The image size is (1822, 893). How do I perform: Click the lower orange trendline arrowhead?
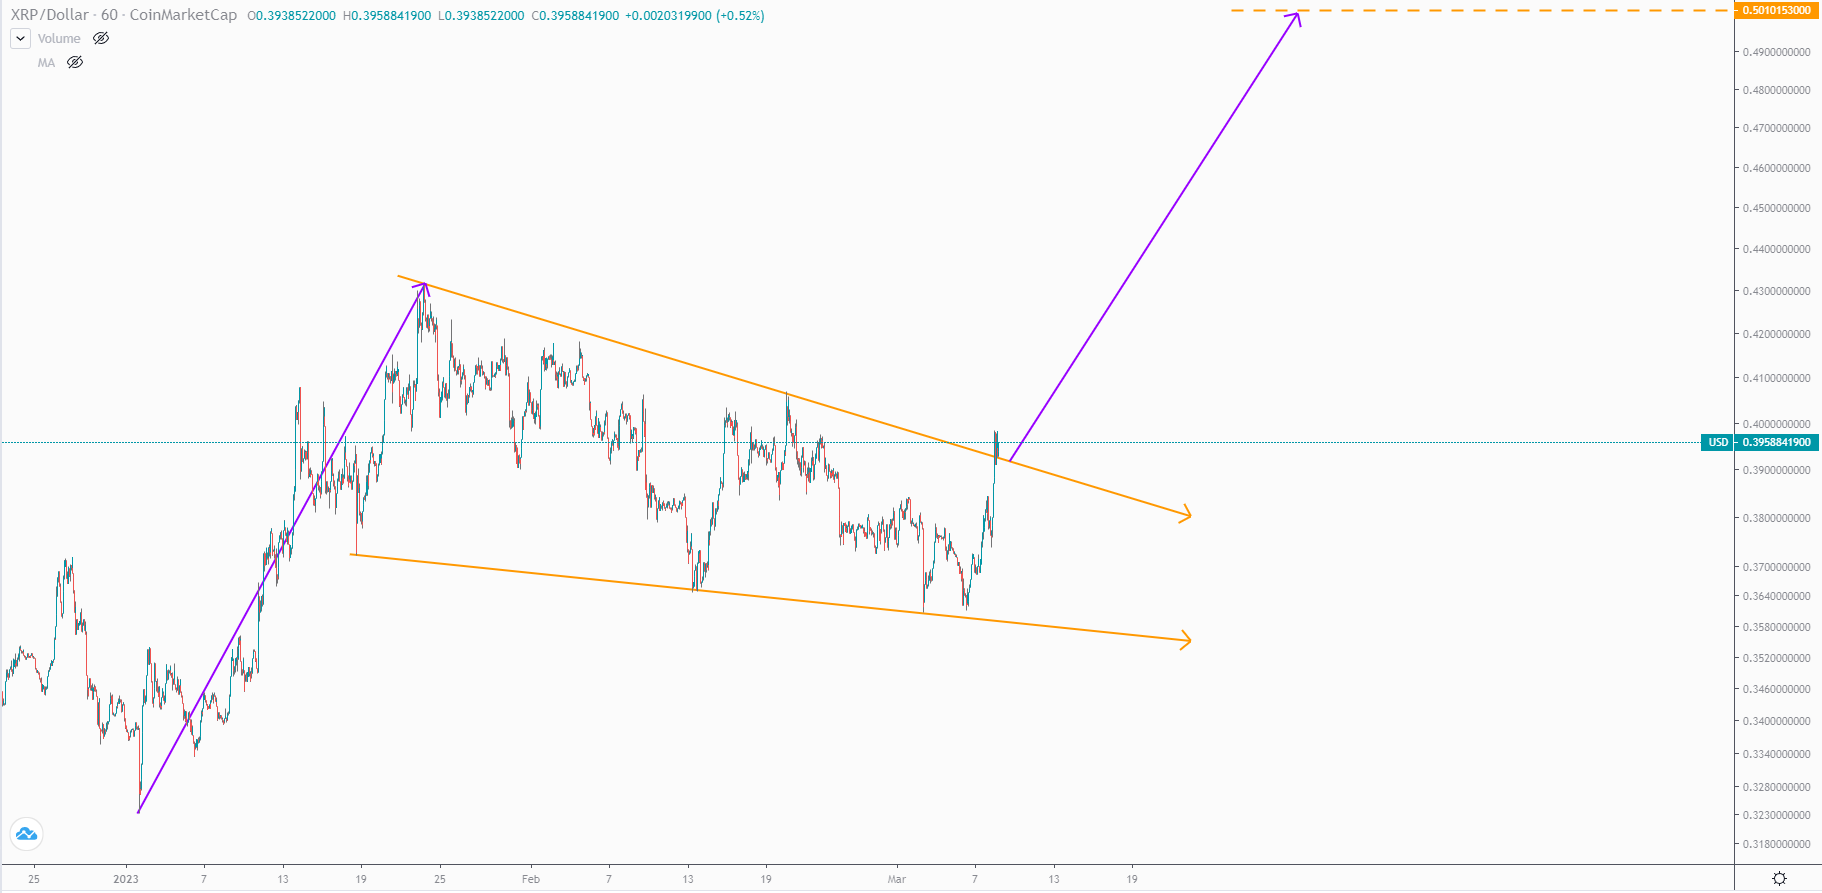tap(1186, 640)
